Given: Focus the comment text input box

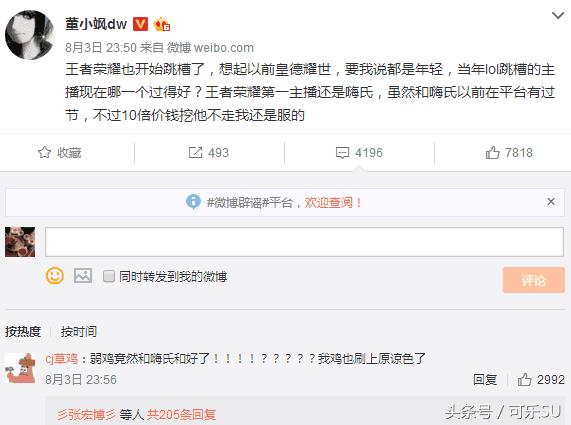Looking at the screenshot, I should pyautogui.click(x=304, y=242).
